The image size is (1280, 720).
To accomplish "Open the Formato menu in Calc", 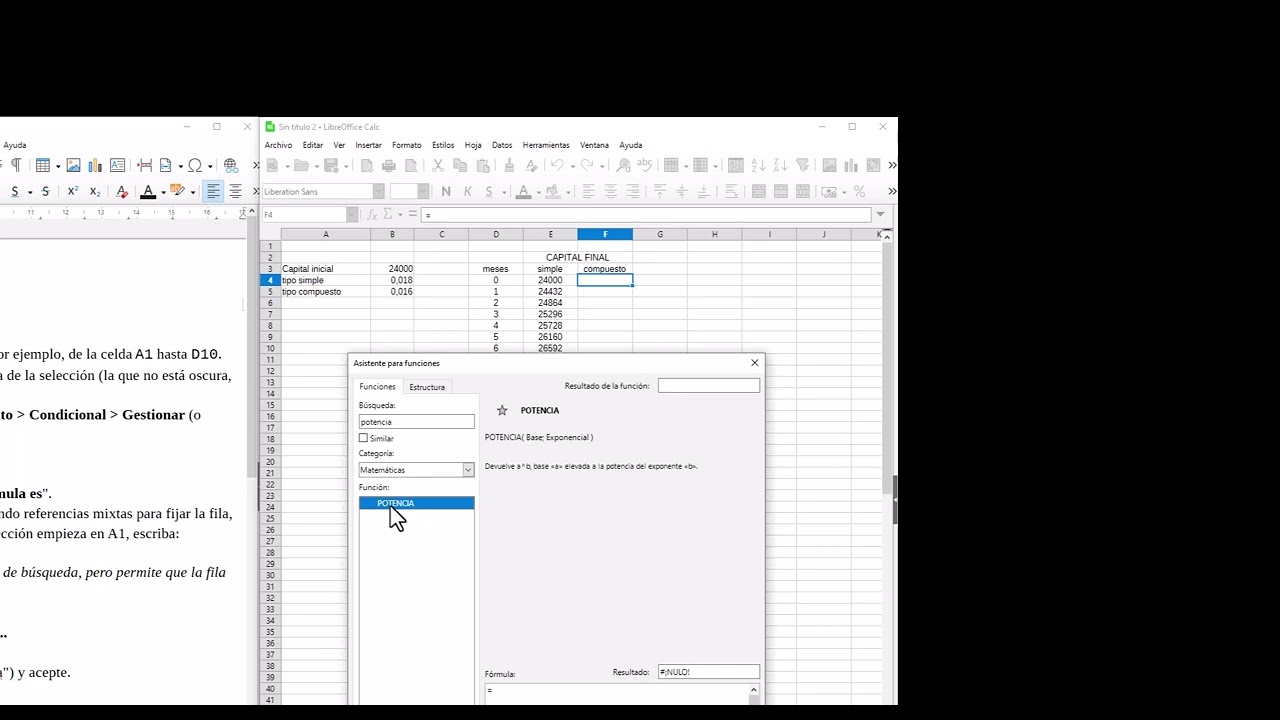I will click(406, 145).
